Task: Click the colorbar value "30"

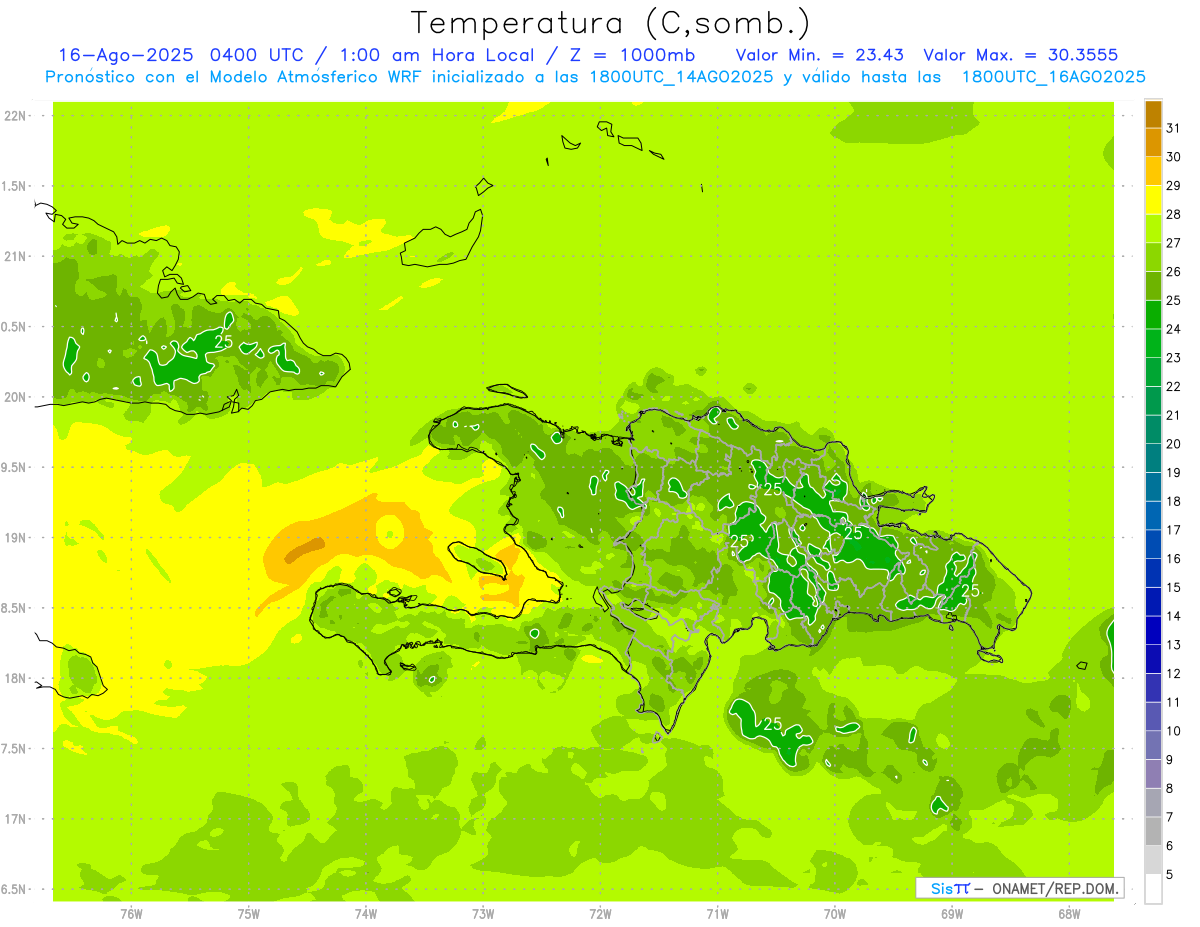Action: click(1174, 157)
